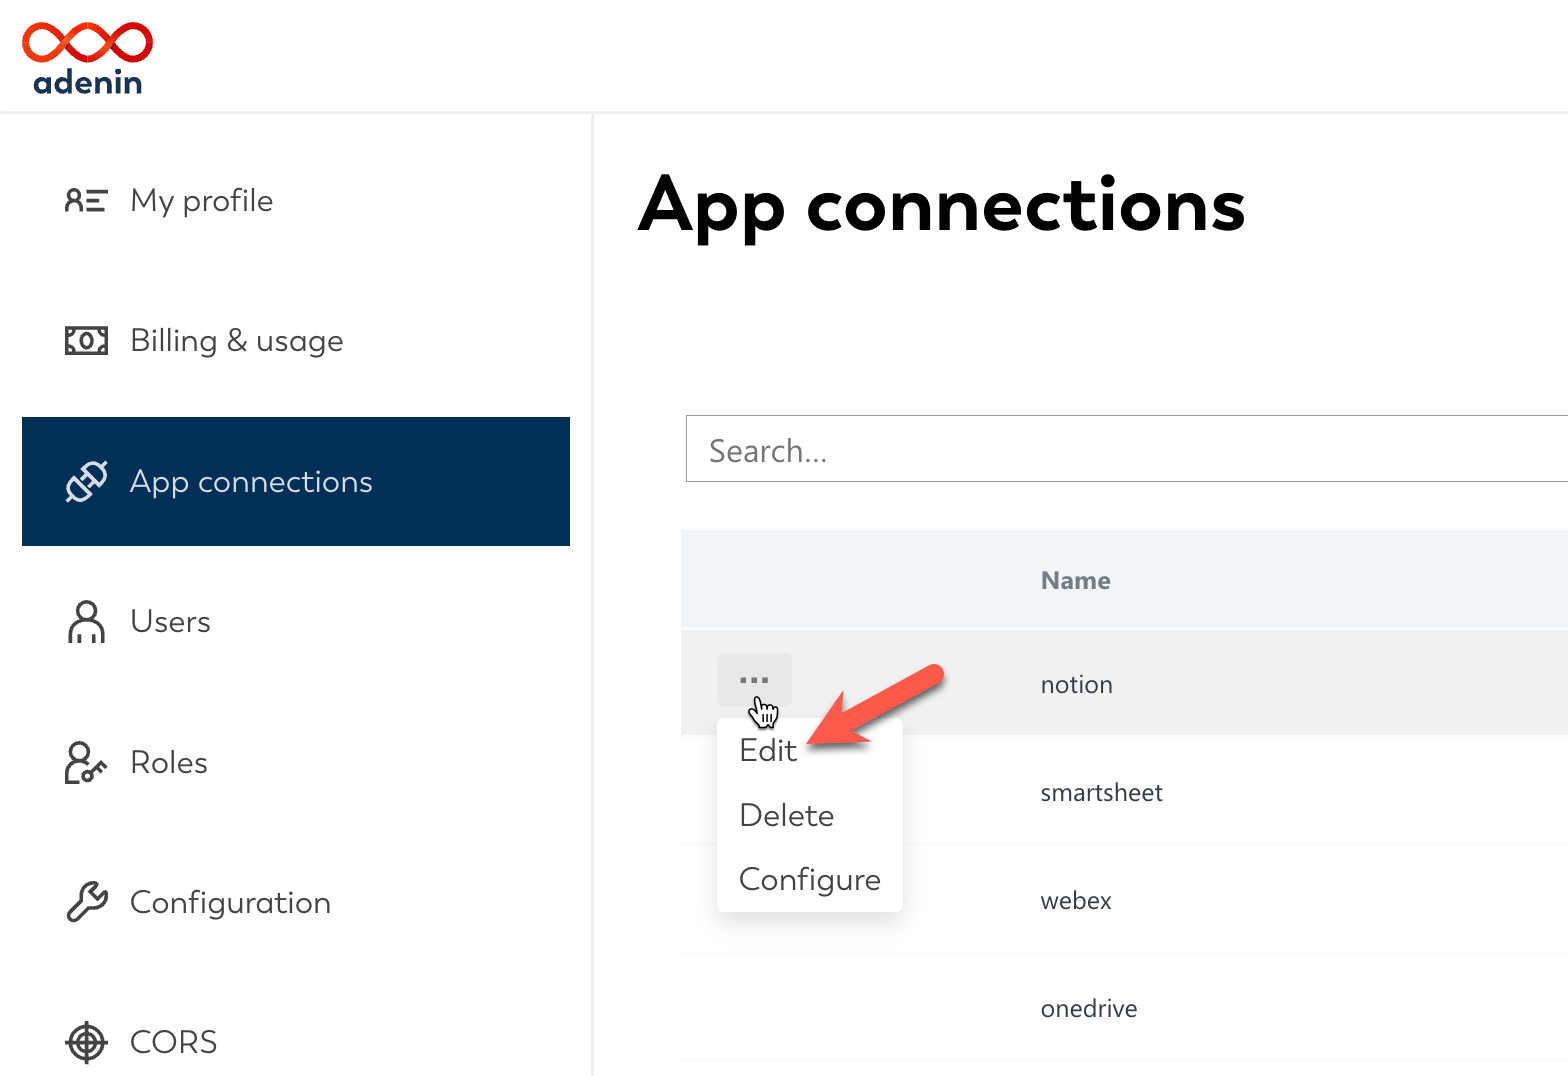The height and width of the screenshot is (1076, 1568).
Task: Select Delete in the open context menu
Action: pyautogui.click(x=786, y=815)
